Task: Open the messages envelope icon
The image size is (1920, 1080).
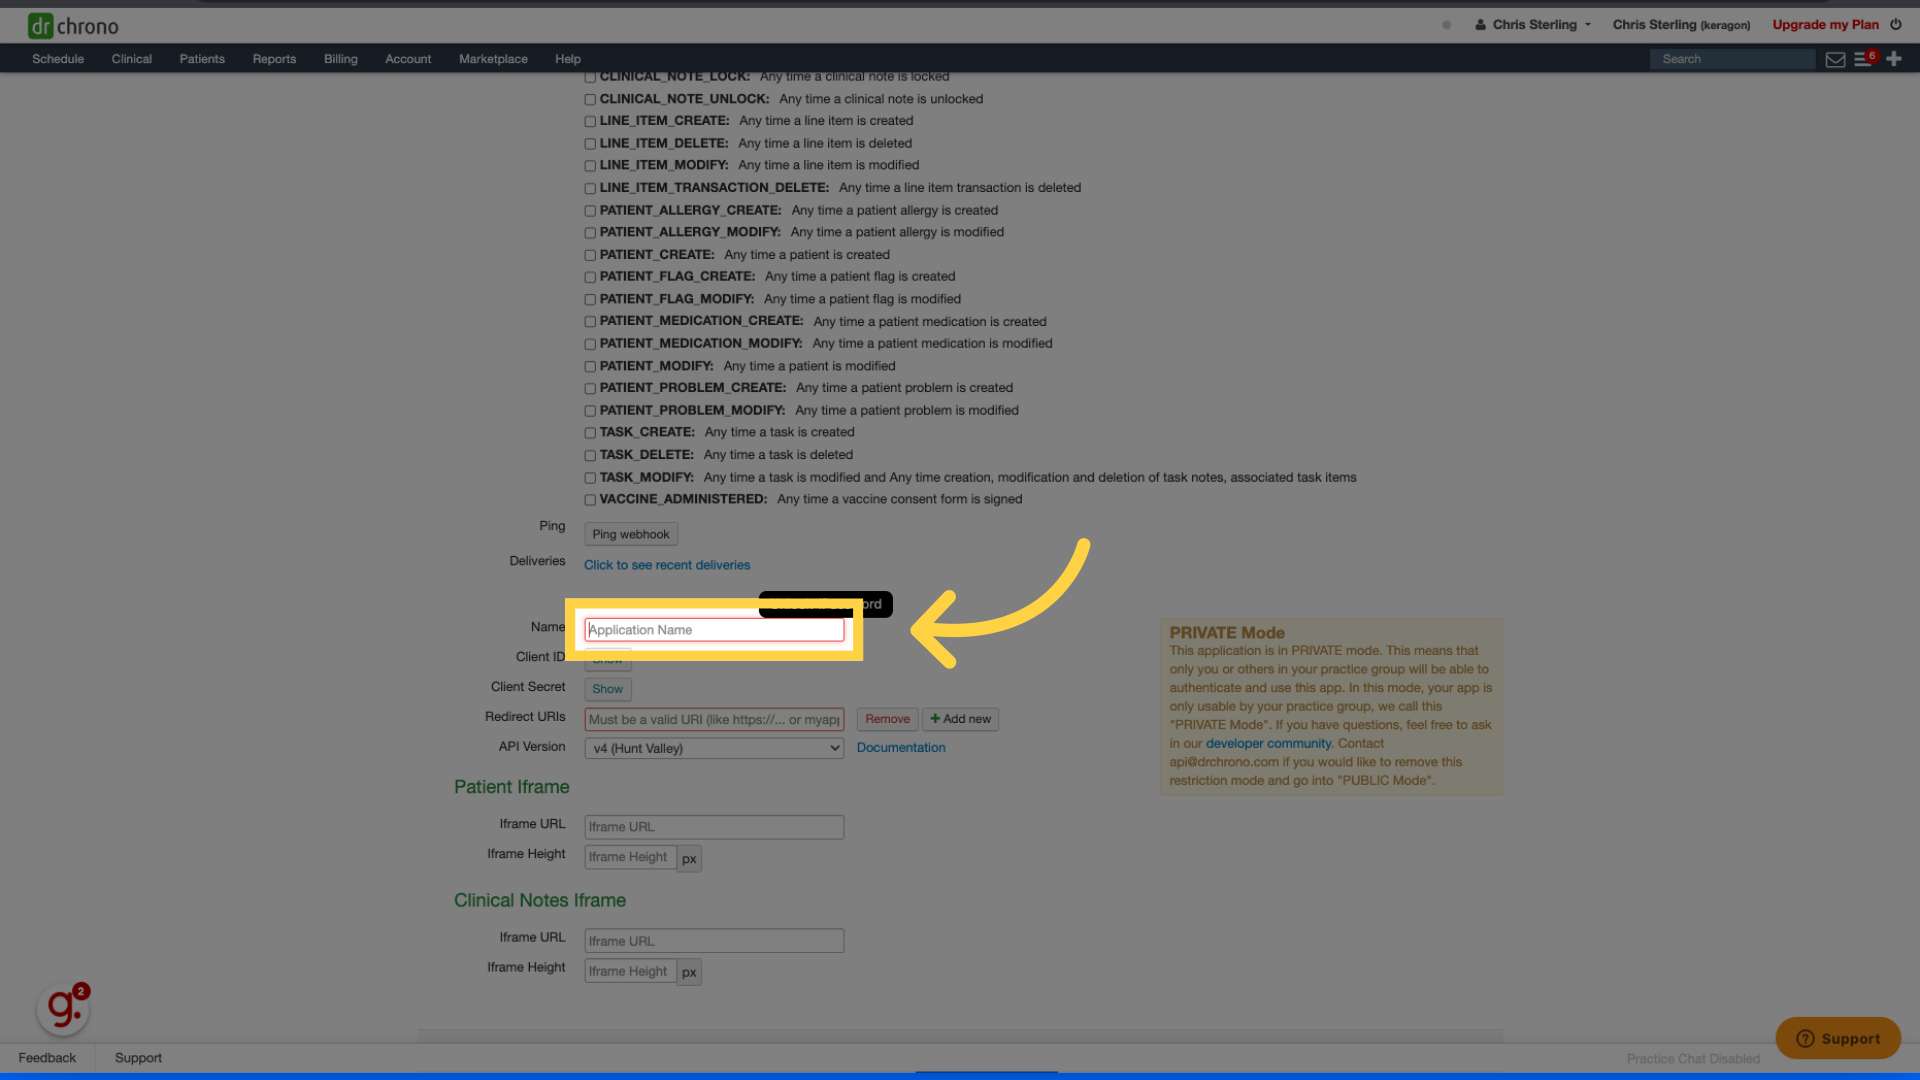Action: coord(1835,59)
